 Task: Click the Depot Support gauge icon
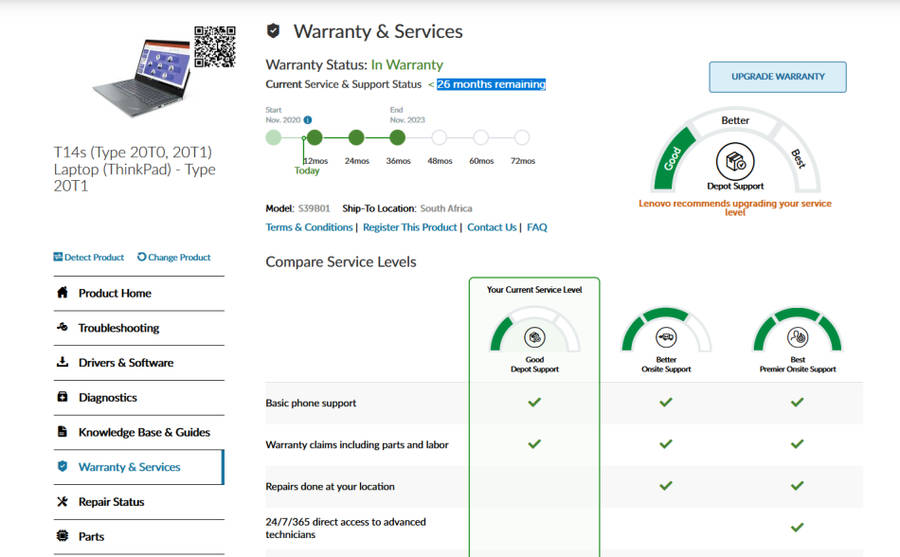coord(735,161)
